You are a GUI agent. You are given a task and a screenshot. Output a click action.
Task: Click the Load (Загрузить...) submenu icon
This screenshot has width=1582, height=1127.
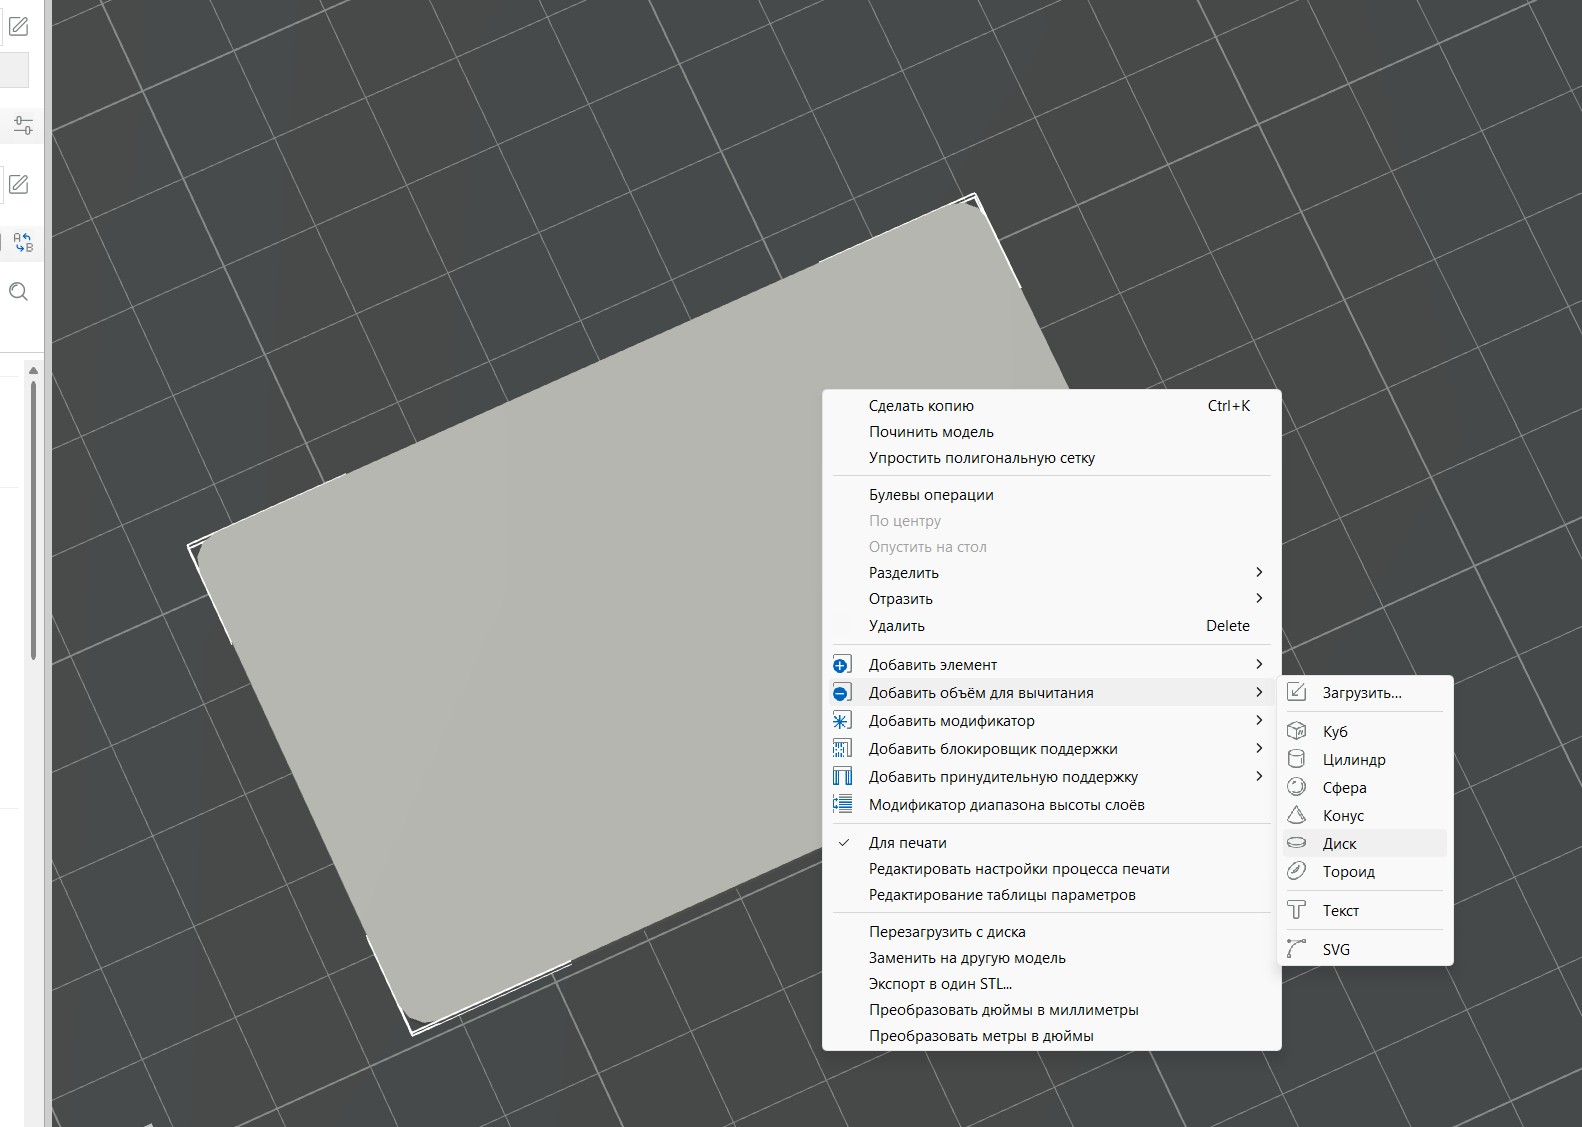tap(1296, 692)
